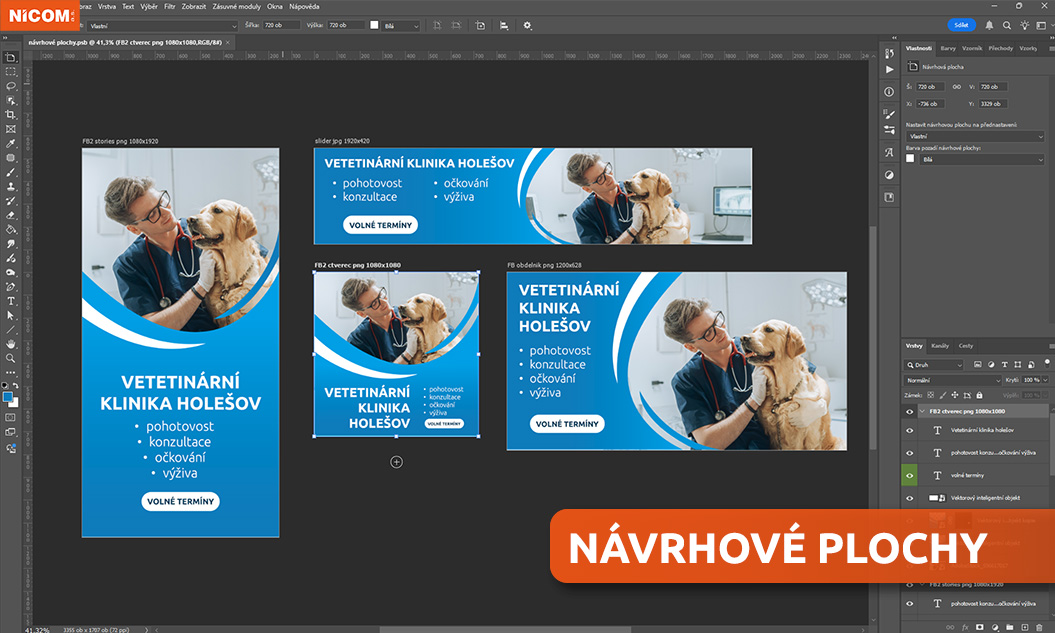
Task: Select the Zoom tool
Action: (x=11, y=358)
